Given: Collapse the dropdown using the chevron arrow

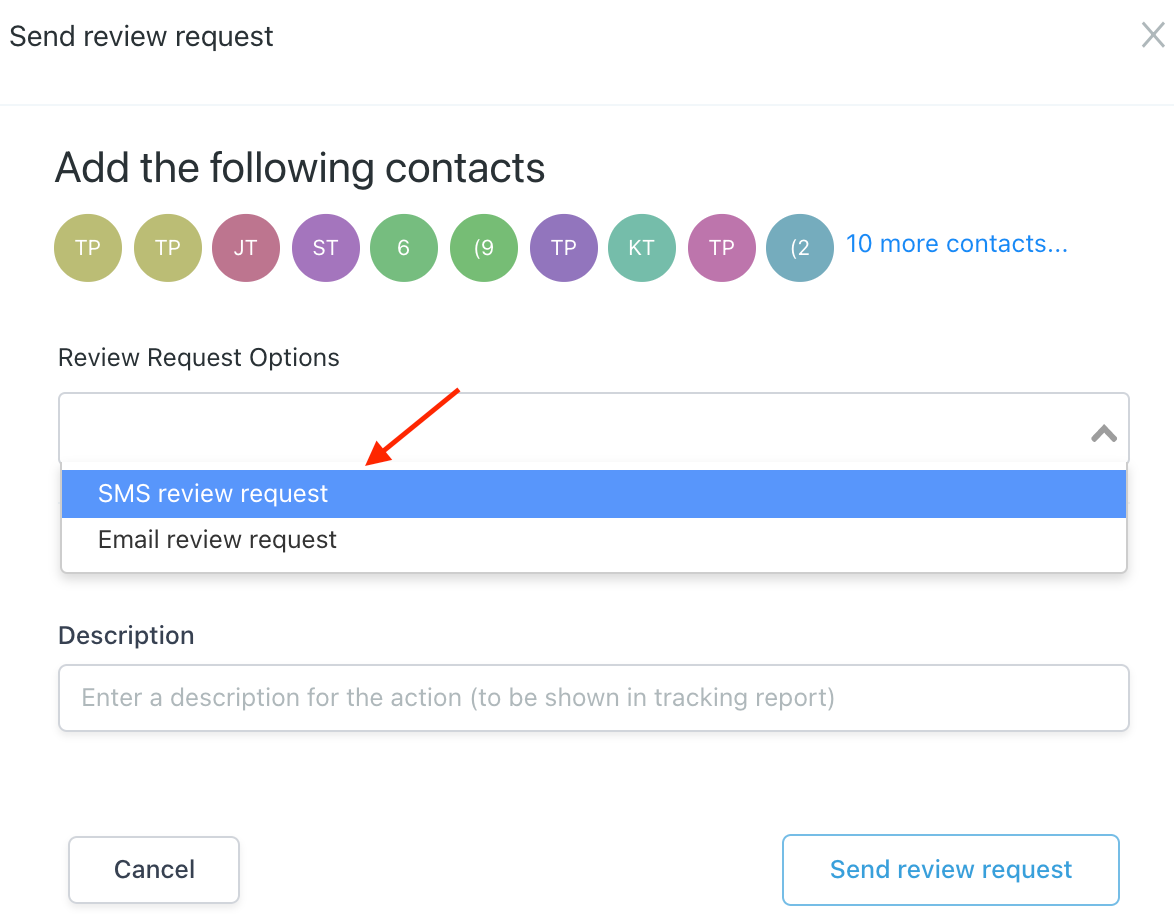Looking at the screenshot, I should coord(1103,433).
